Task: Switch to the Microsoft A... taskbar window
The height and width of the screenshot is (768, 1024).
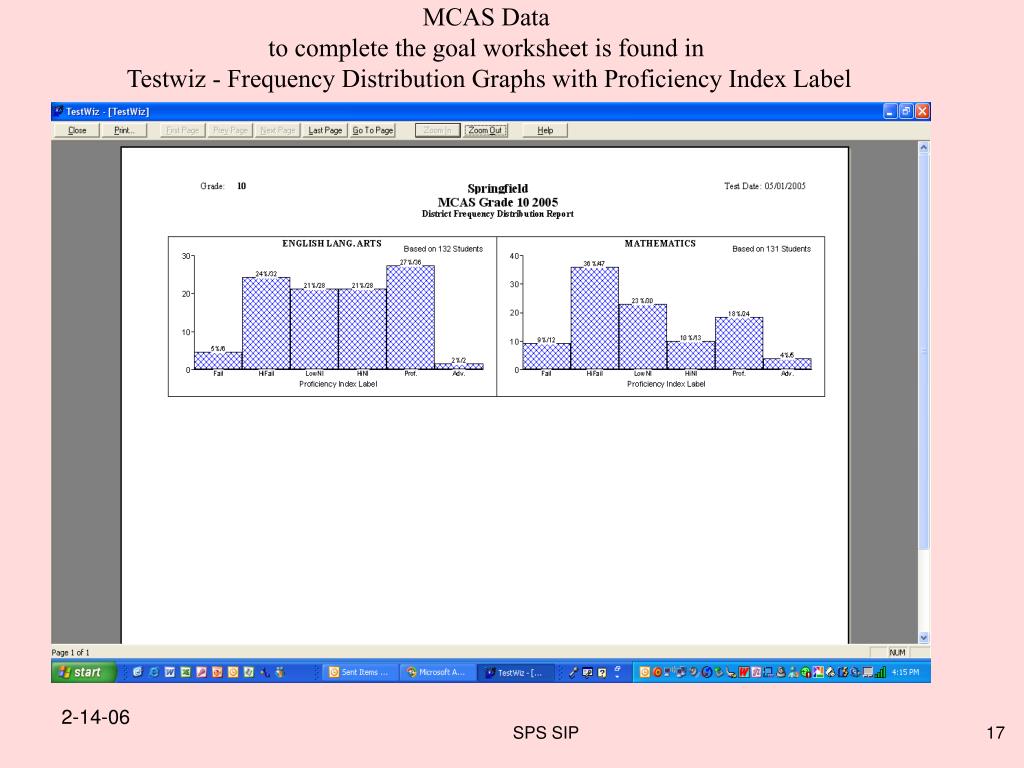Action: pos(438,672)
